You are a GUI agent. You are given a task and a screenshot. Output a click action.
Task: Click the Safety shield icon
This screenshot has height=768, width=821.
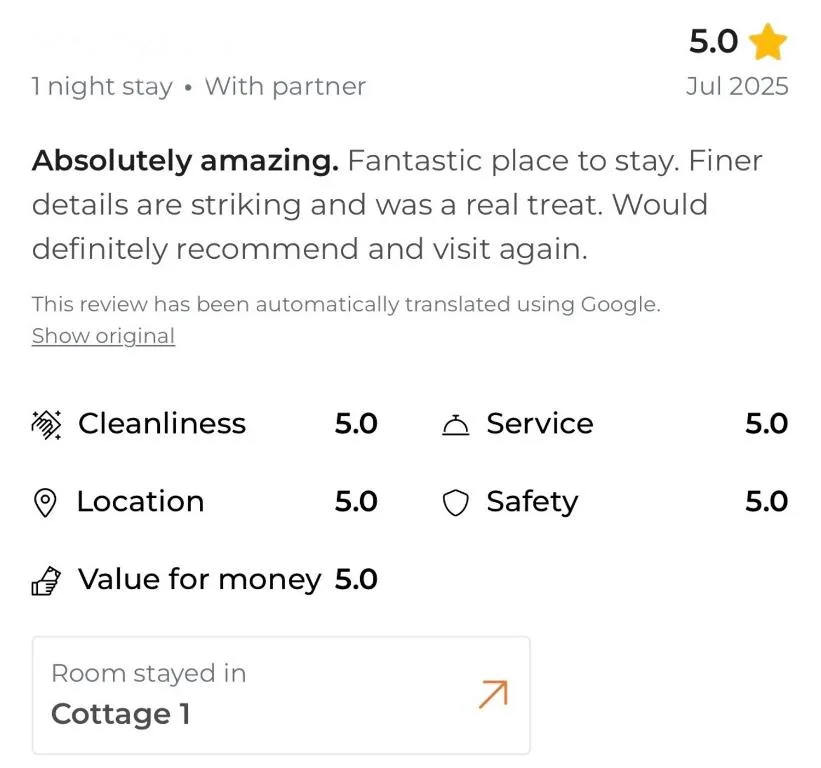(x=455, y=503)
